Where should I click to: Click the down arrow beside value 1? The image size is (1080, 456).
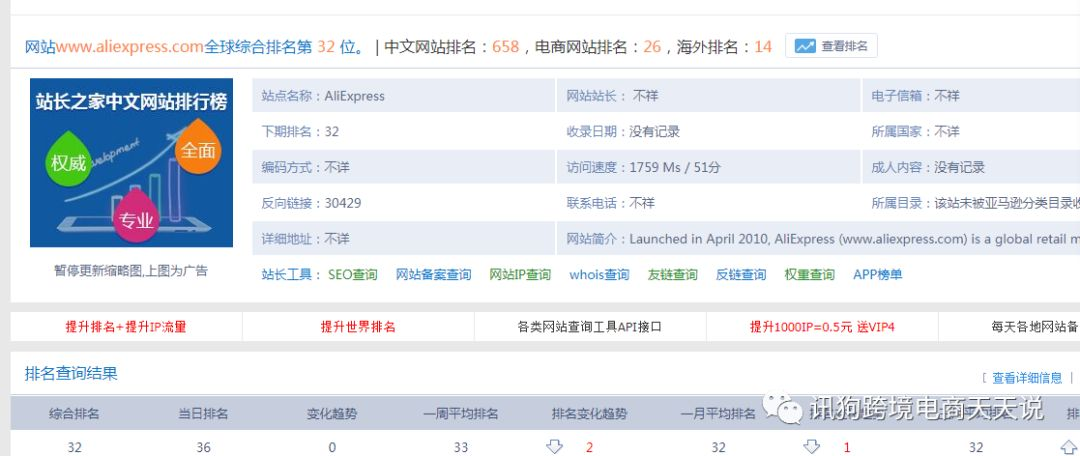pyautogui.click(x=811, y=446)
